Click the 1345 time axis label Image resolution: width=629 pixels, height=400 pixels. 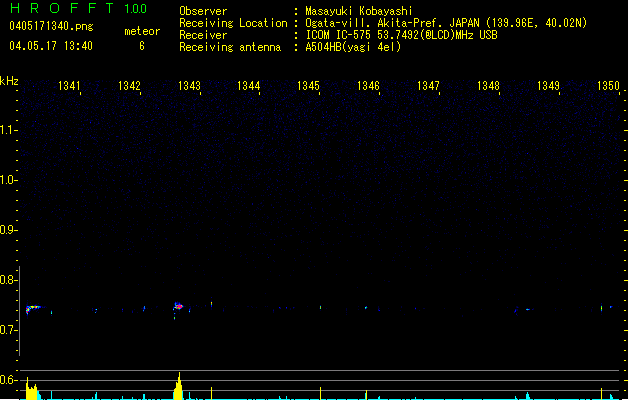click(x=308, y=86)
